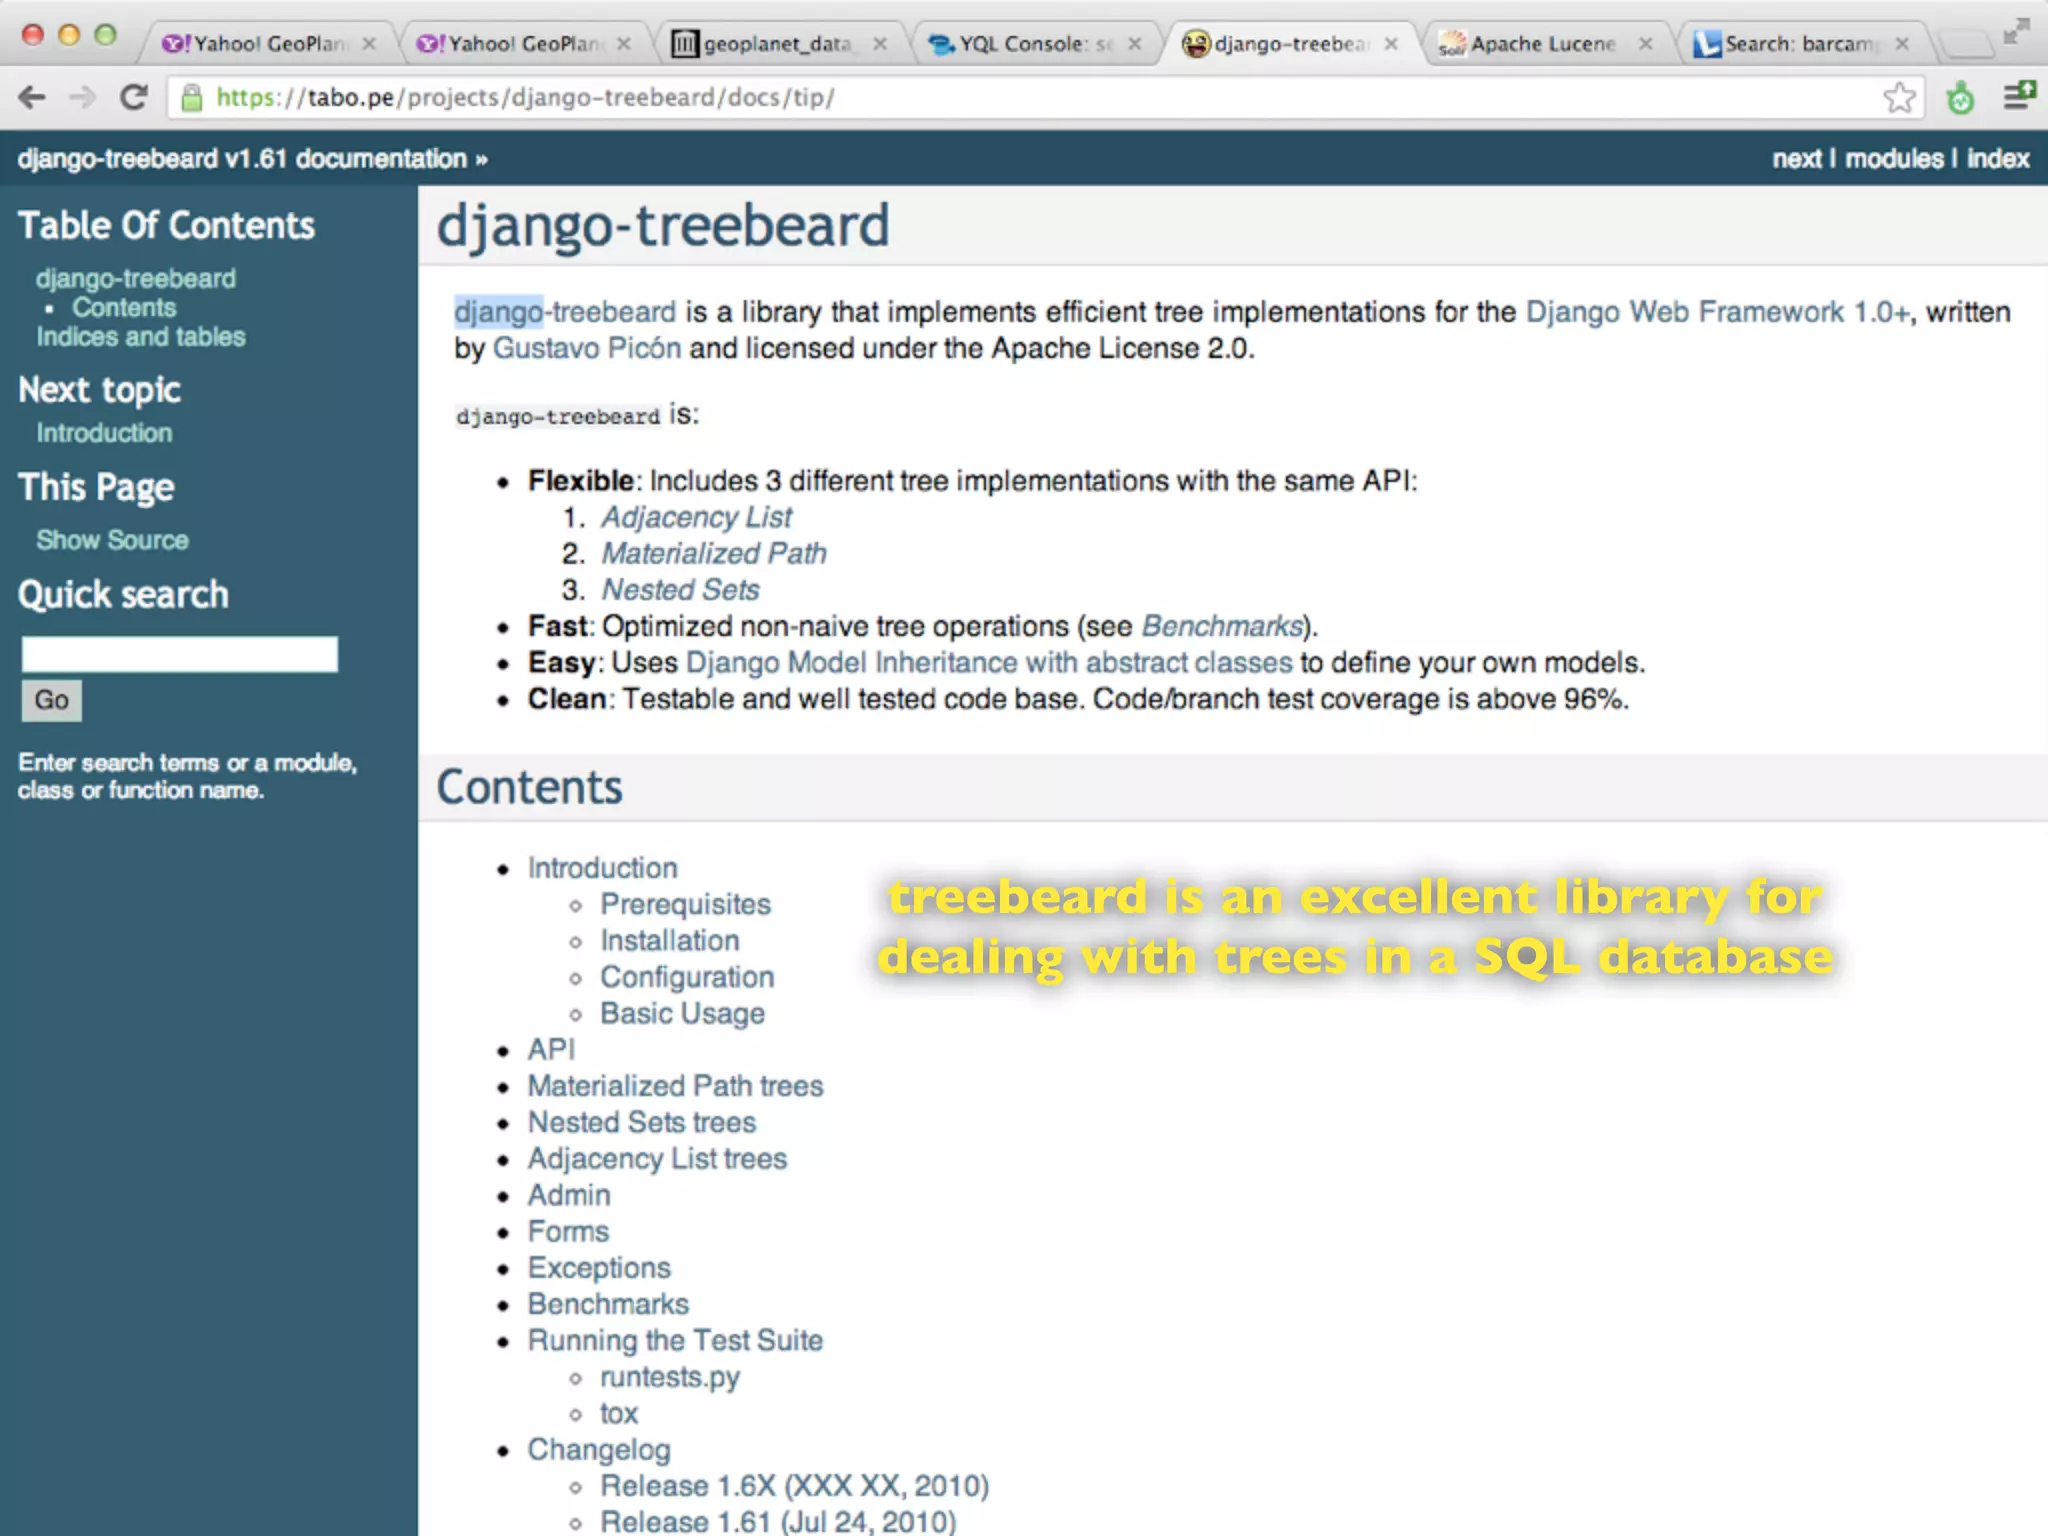
Task: Open Contents in sidebar table of contents
Action: (124, 307)
